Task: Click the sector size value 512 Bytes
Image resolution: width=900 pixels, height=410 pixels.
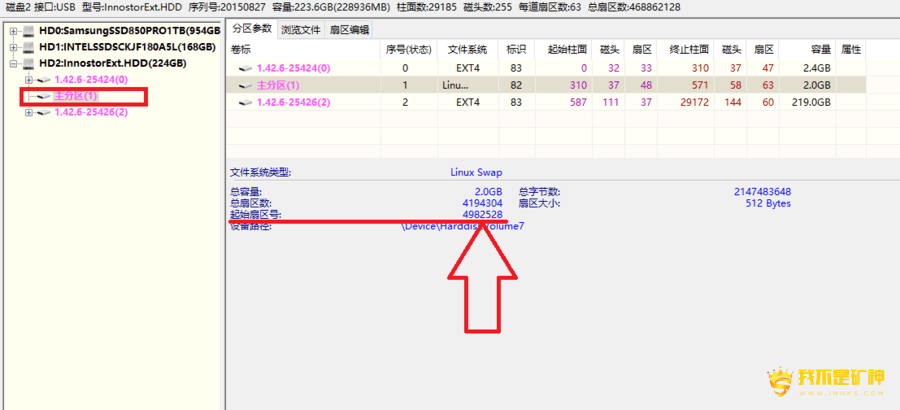Action: 766,203
